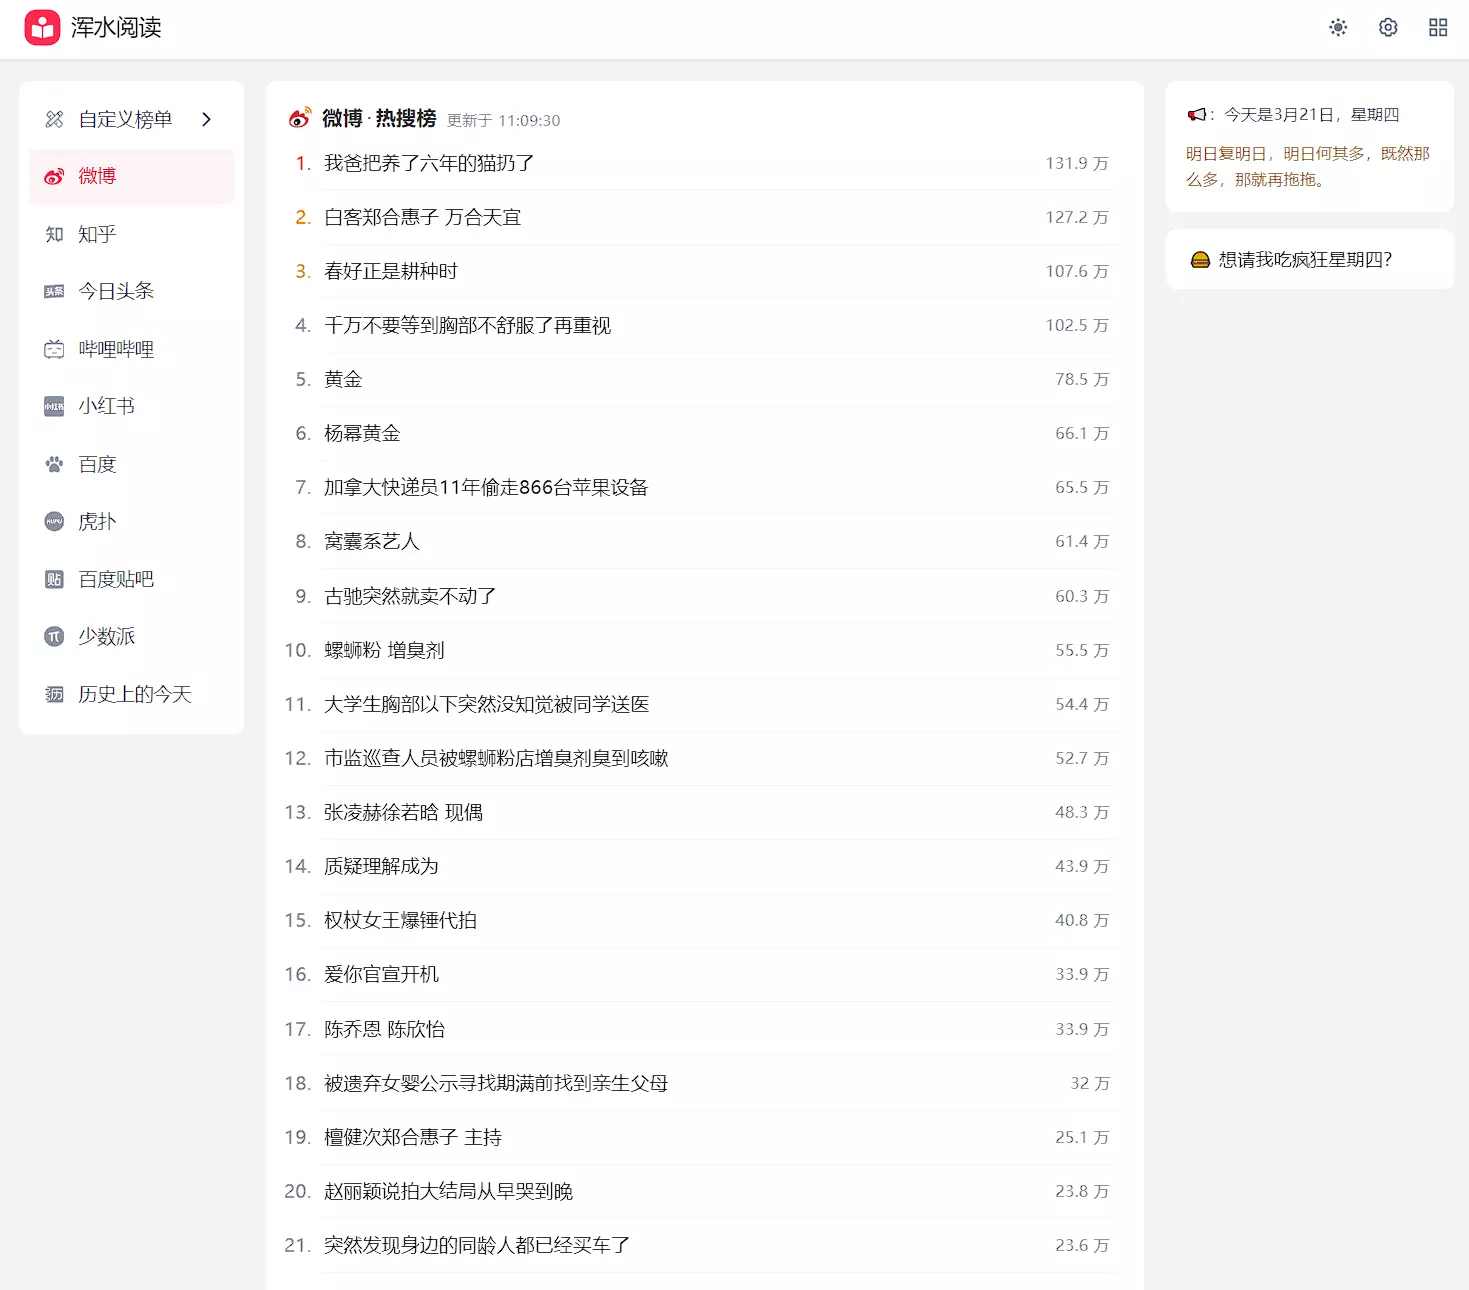Open 百度贴吧 from the sidebar
The image size is (1469, 1290).
click(115, 580)
